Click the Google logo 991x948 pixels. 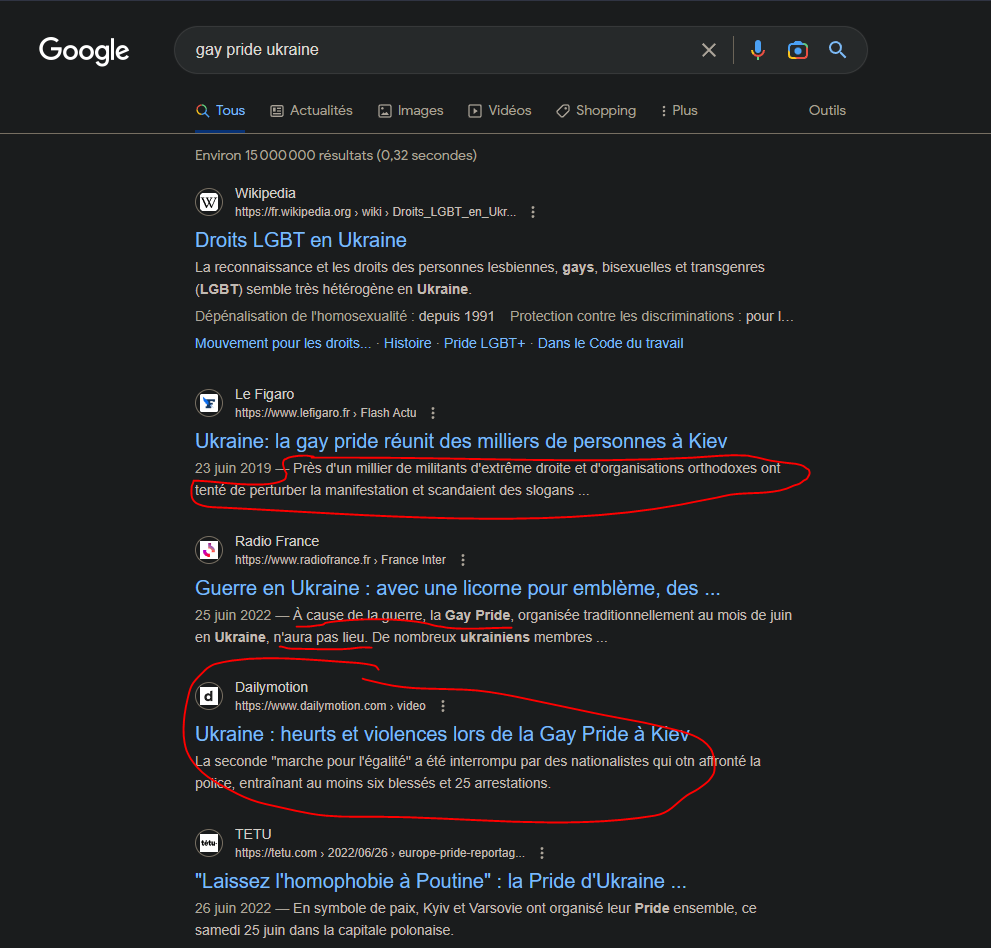point(84,51)
